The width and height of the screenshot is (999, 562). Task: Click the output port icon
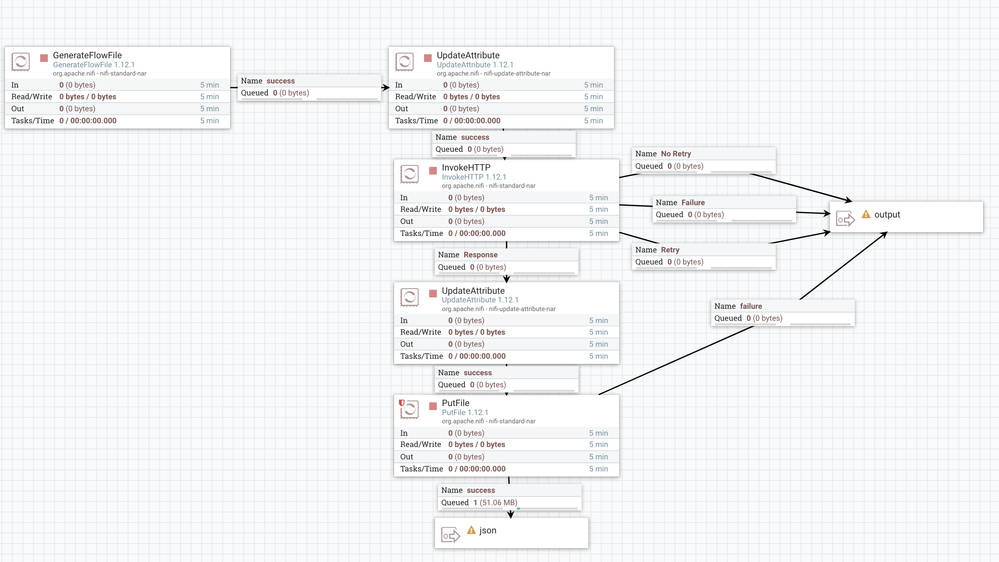coord(845,219)
